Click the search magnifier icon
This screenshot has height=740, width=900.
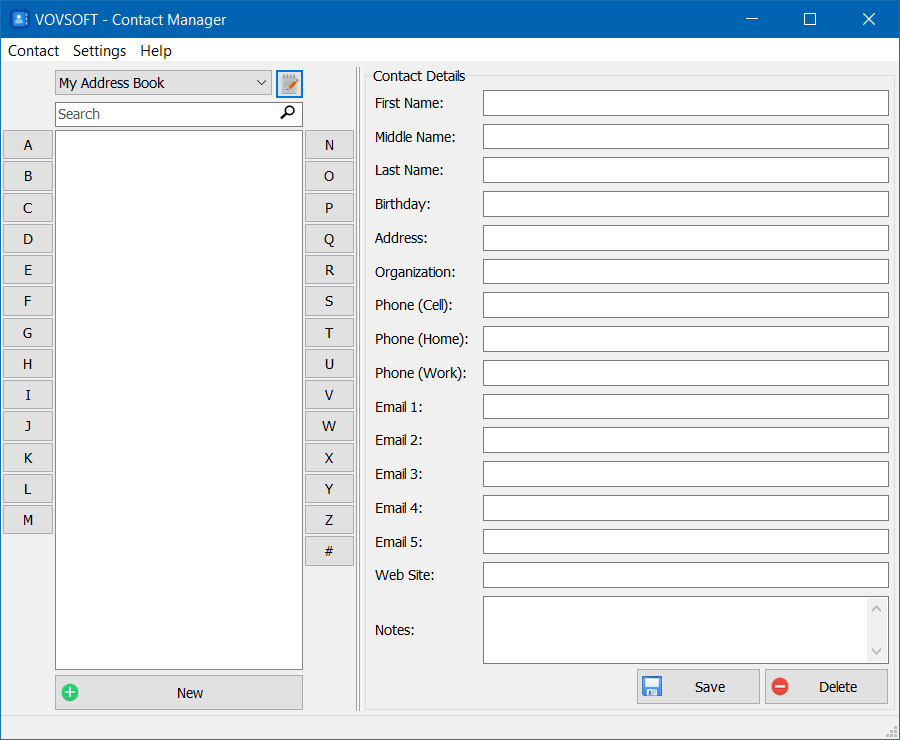pyautogui.click(x=288, y=113)
